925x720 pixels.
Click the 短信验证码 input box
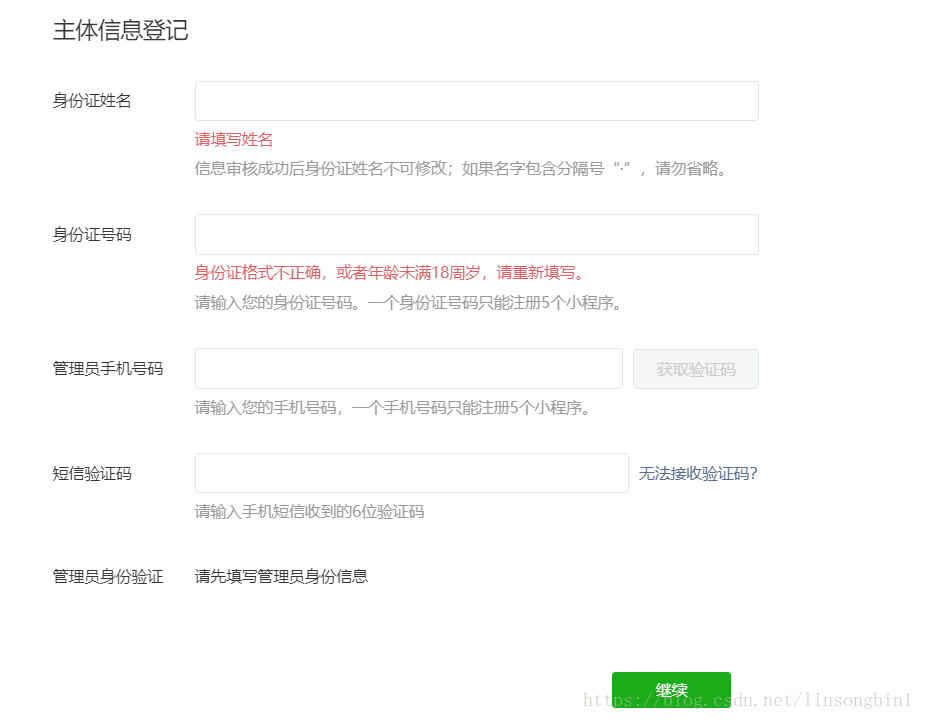[x=412, y=473]
